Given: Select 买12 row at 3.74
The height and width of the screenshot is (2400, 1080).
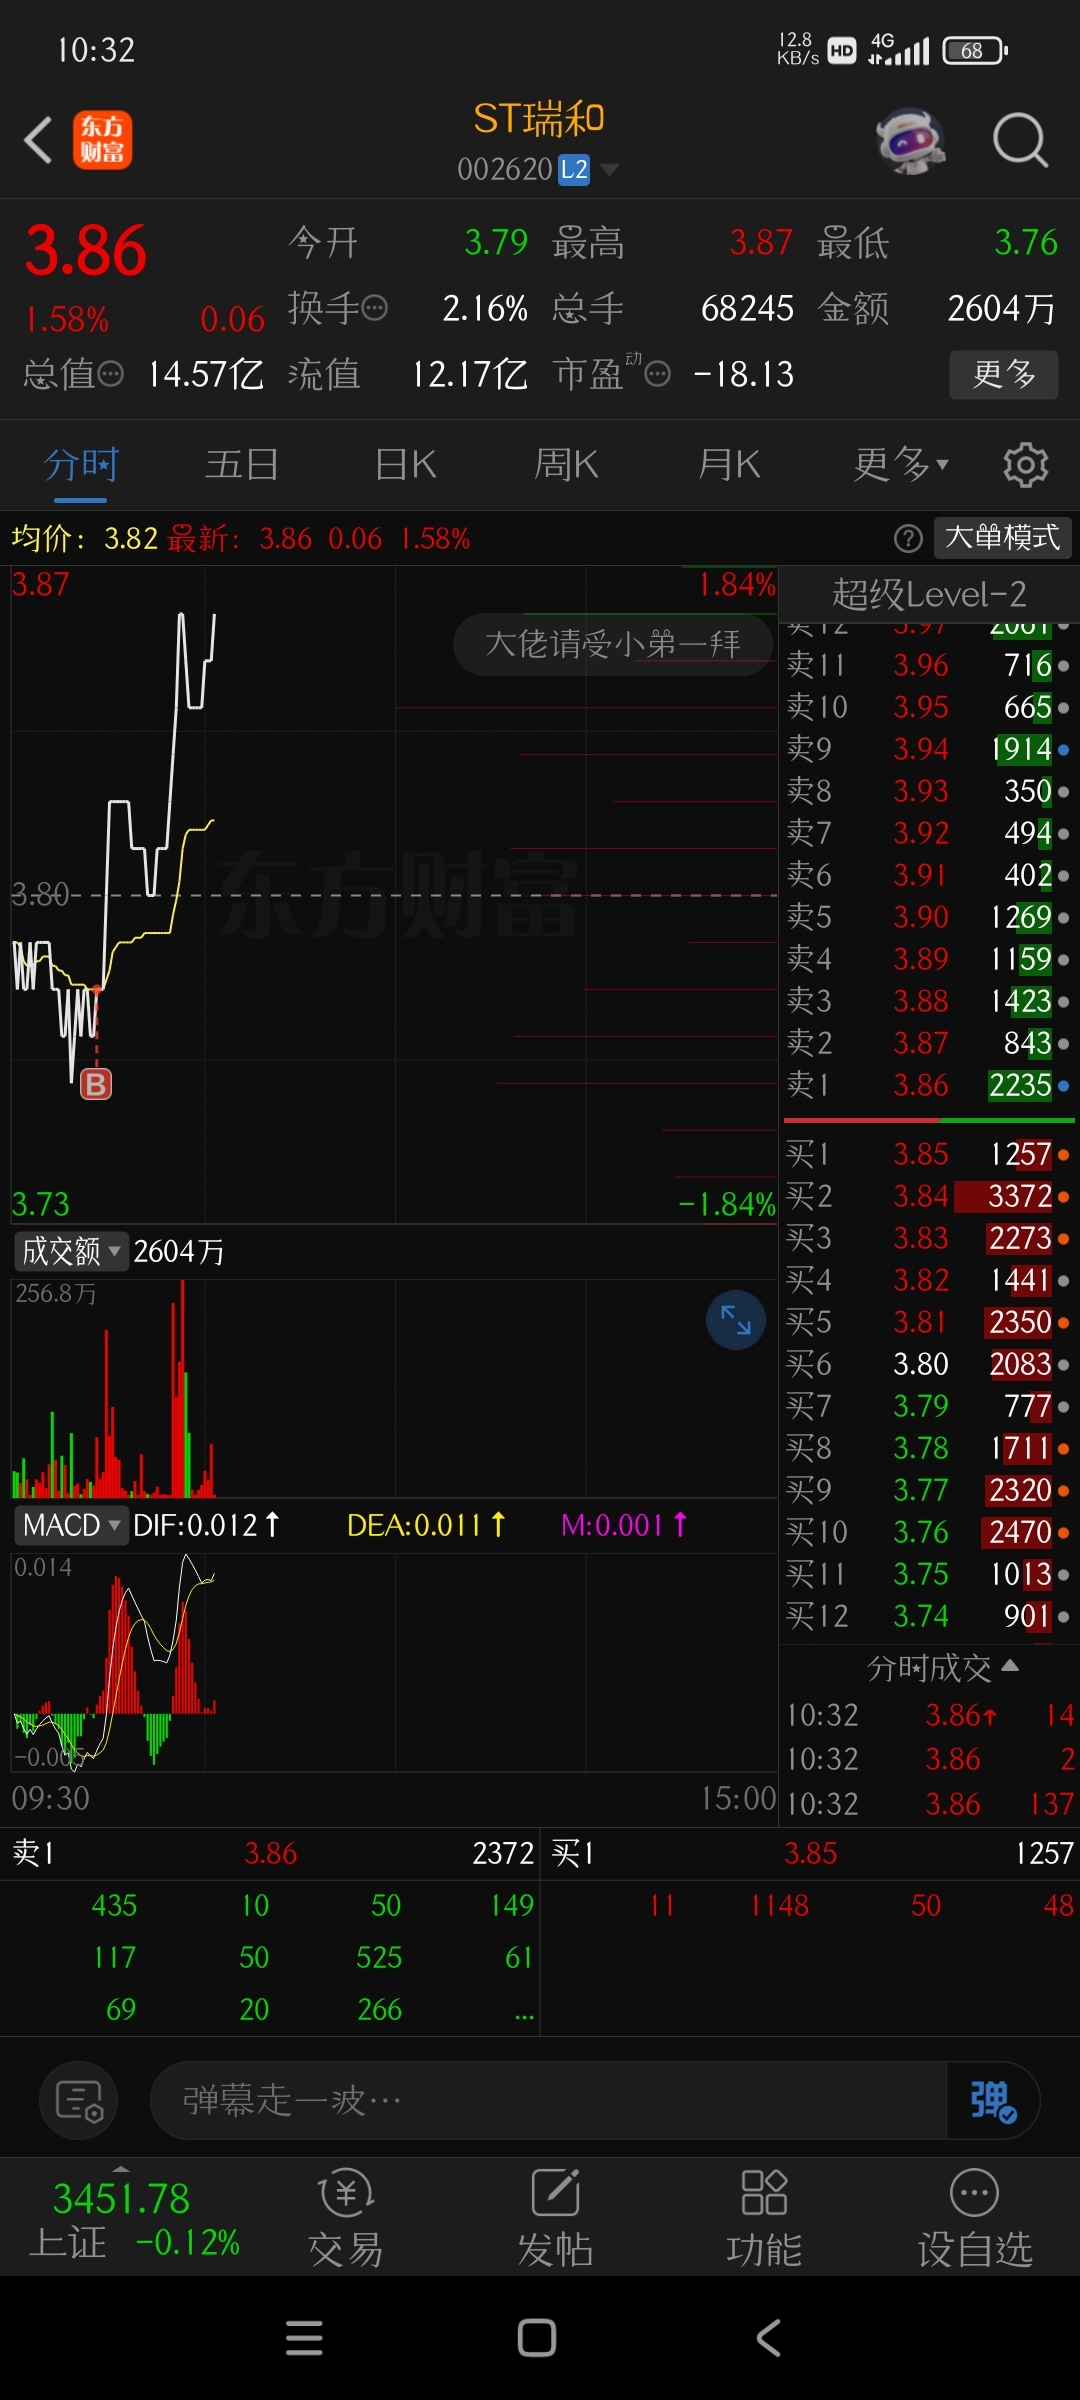Looking at the screenshot, I should [x=928, y=1616].
